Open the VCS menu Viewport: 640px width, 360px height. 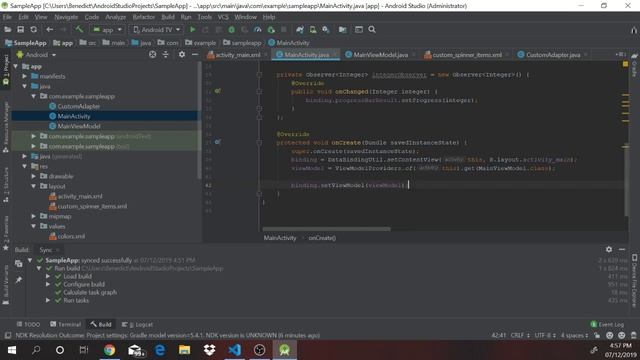point(223,17)
